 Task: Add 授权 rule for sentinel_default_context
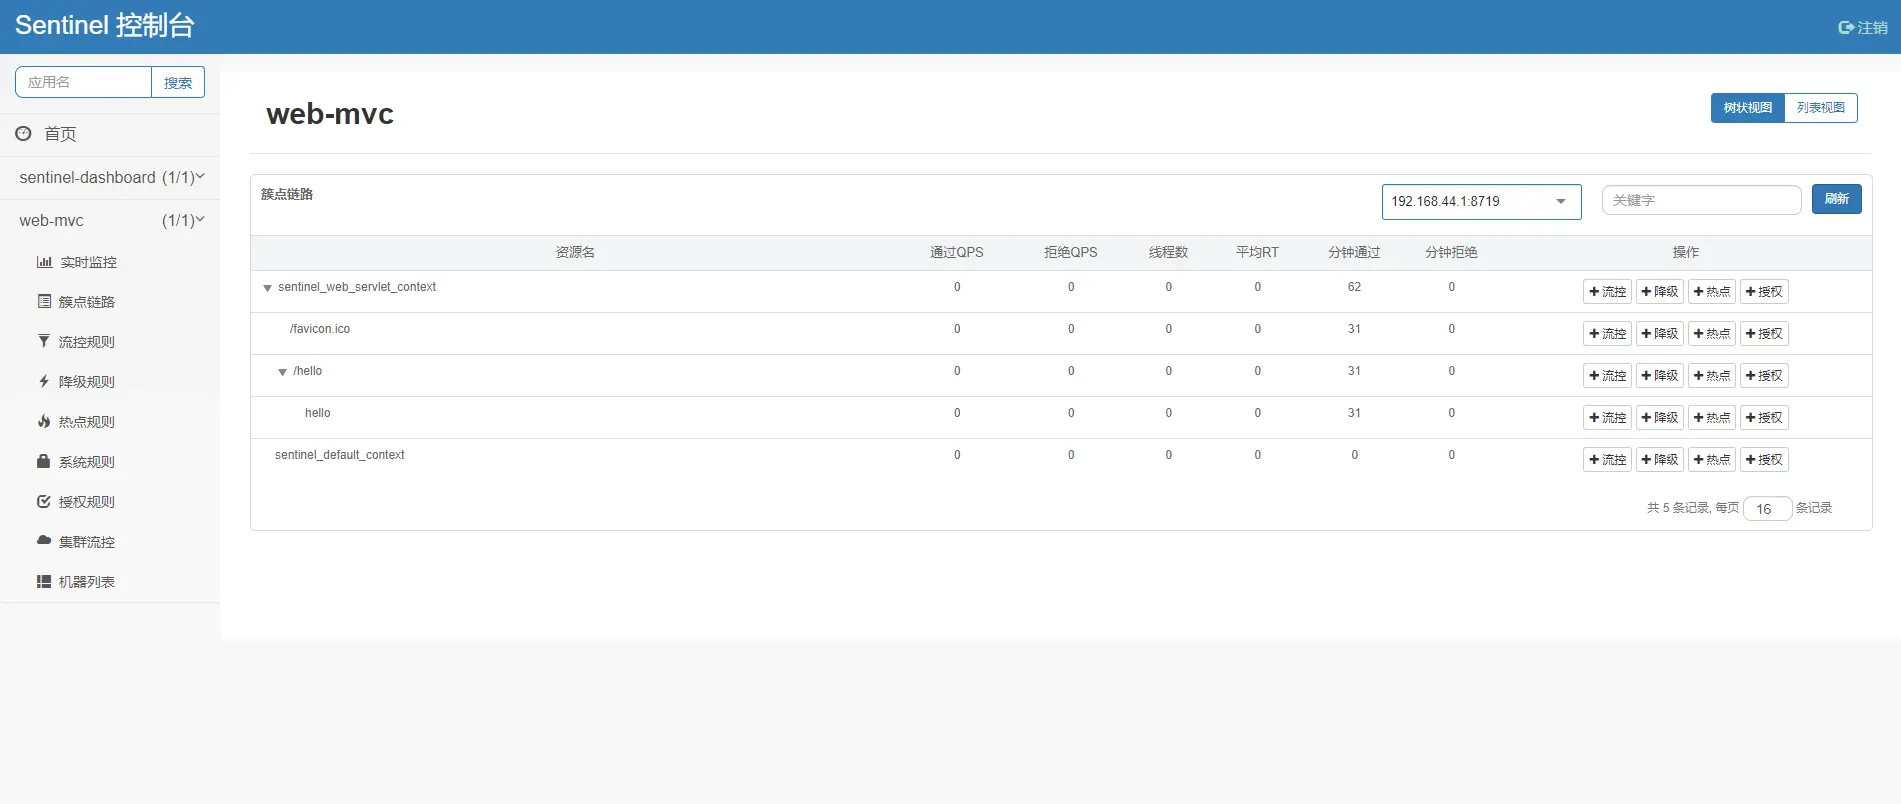[x=1764, y=460]
